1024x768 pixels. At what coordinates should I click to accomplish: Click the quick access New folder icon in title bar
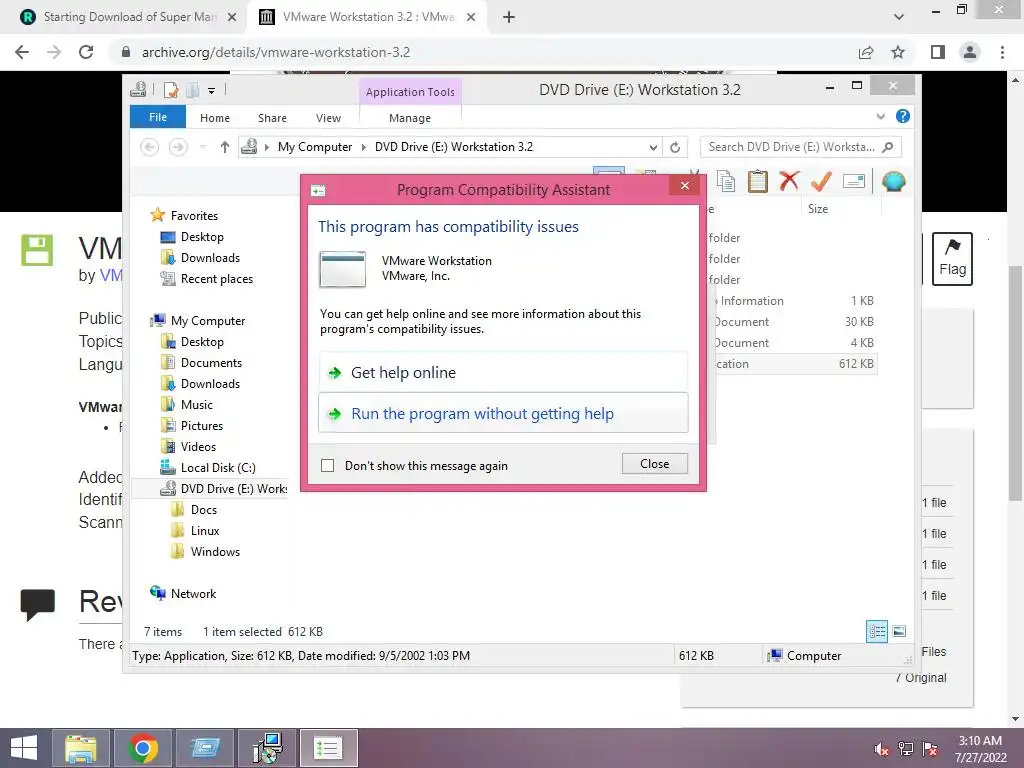[x=193, y=90]
